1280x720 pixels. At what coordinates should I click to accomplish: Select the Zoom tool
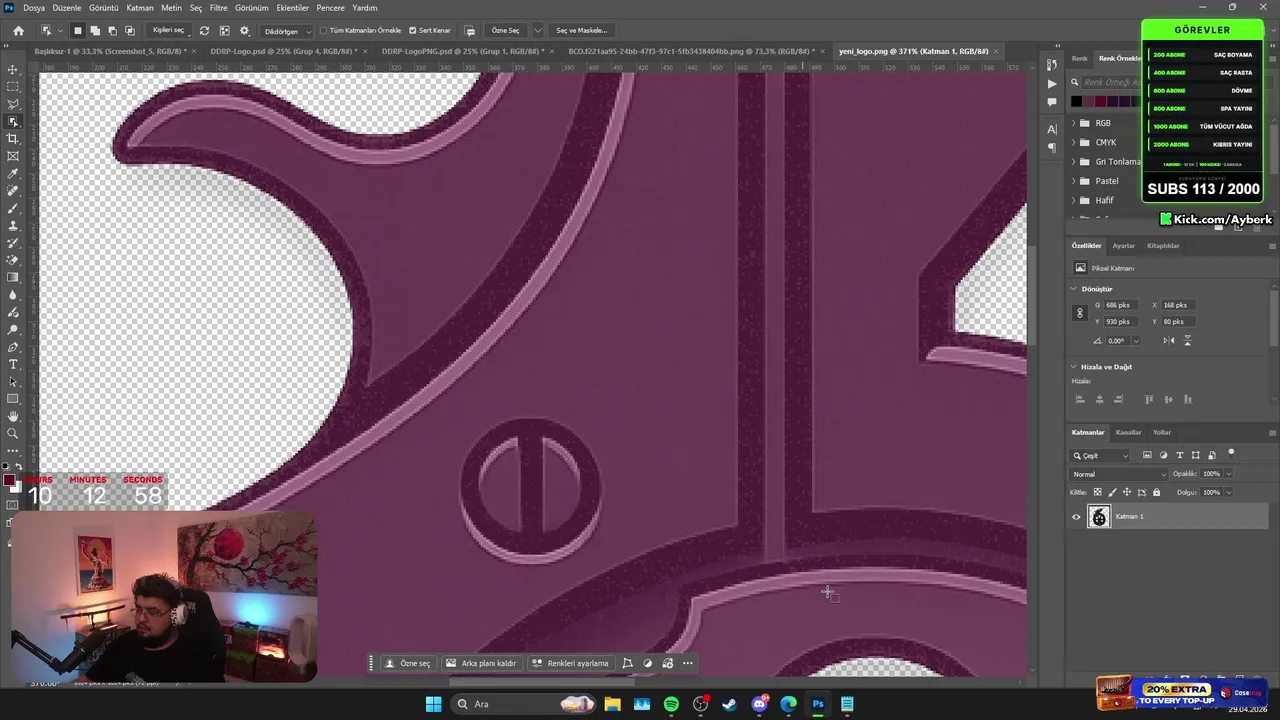pos(13,433)
